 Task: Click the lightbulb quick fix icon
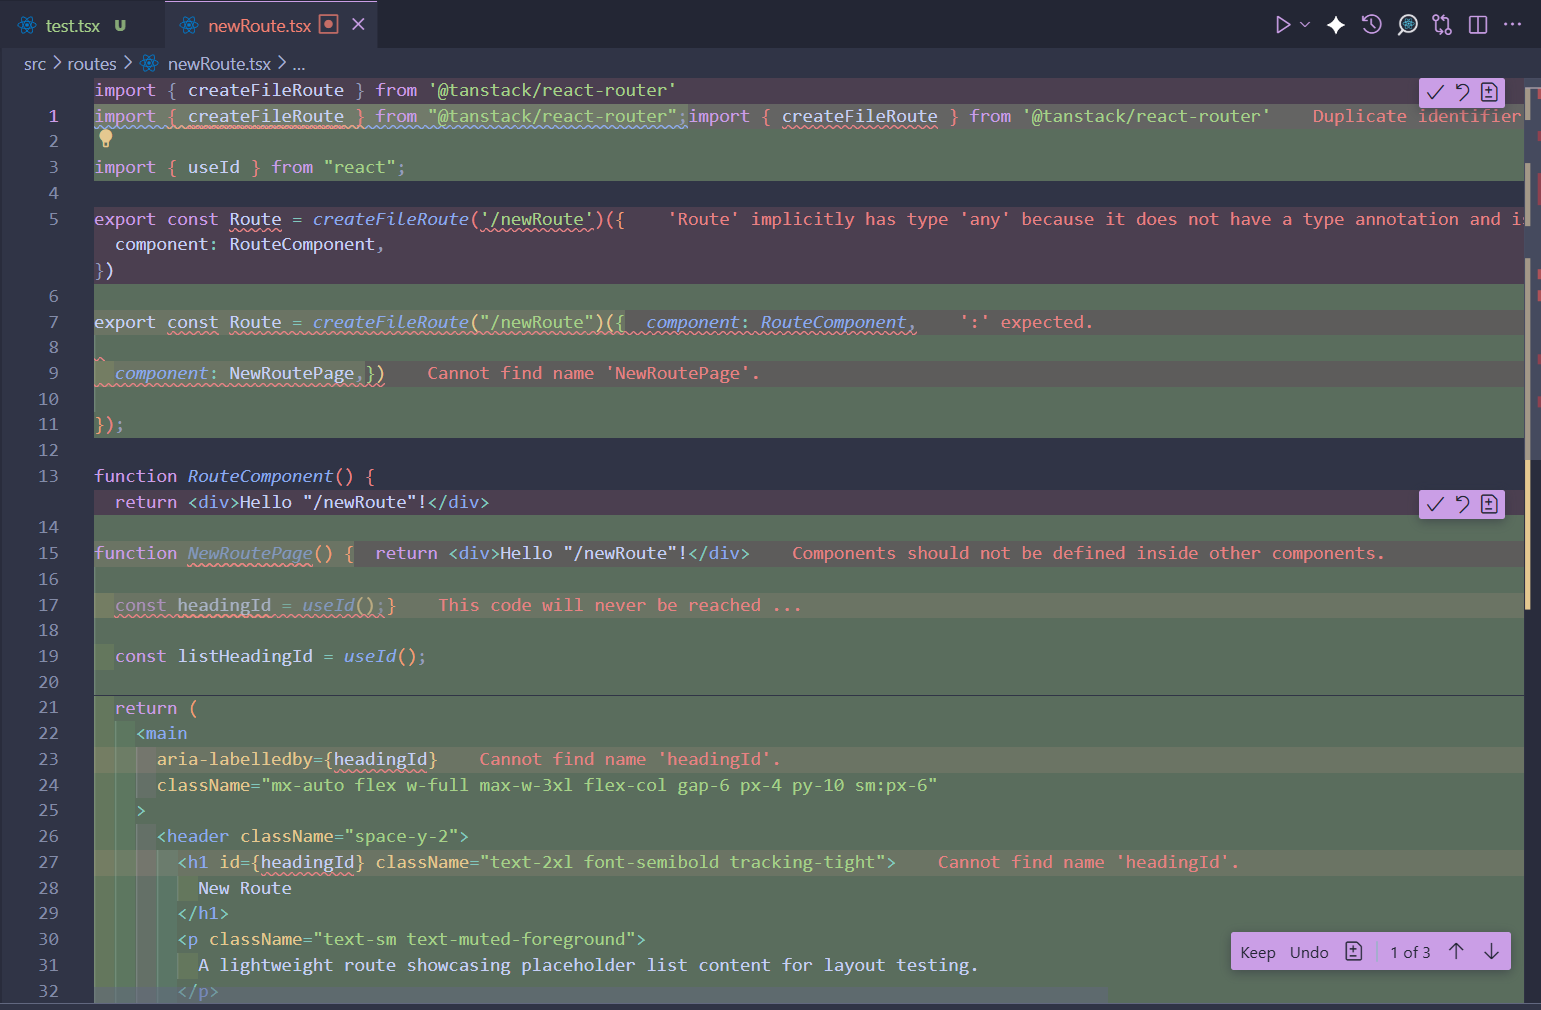click(105, 139)
